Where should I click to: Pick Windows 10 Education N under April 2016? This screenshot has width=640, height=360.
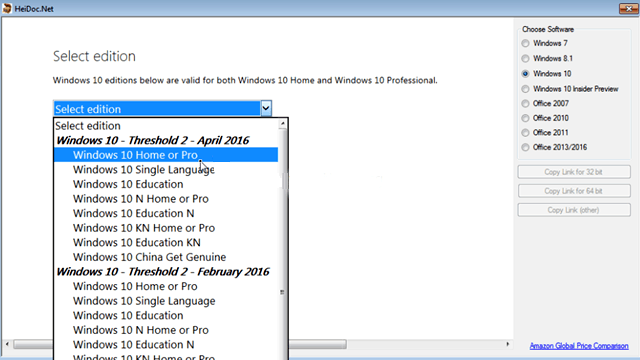(166, 213)
